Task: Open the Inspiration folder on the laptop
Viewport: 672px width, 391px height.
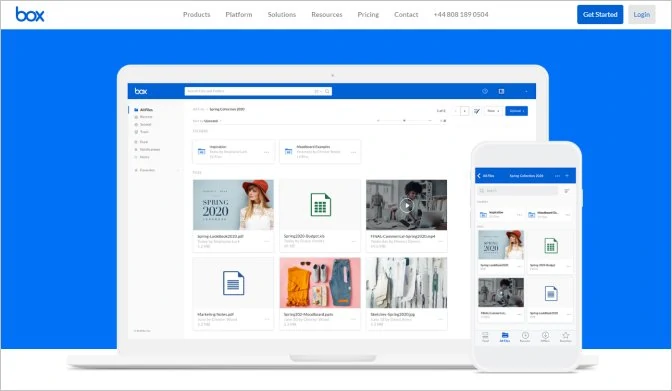Action: pyautogui.click(x=234, y=151)
